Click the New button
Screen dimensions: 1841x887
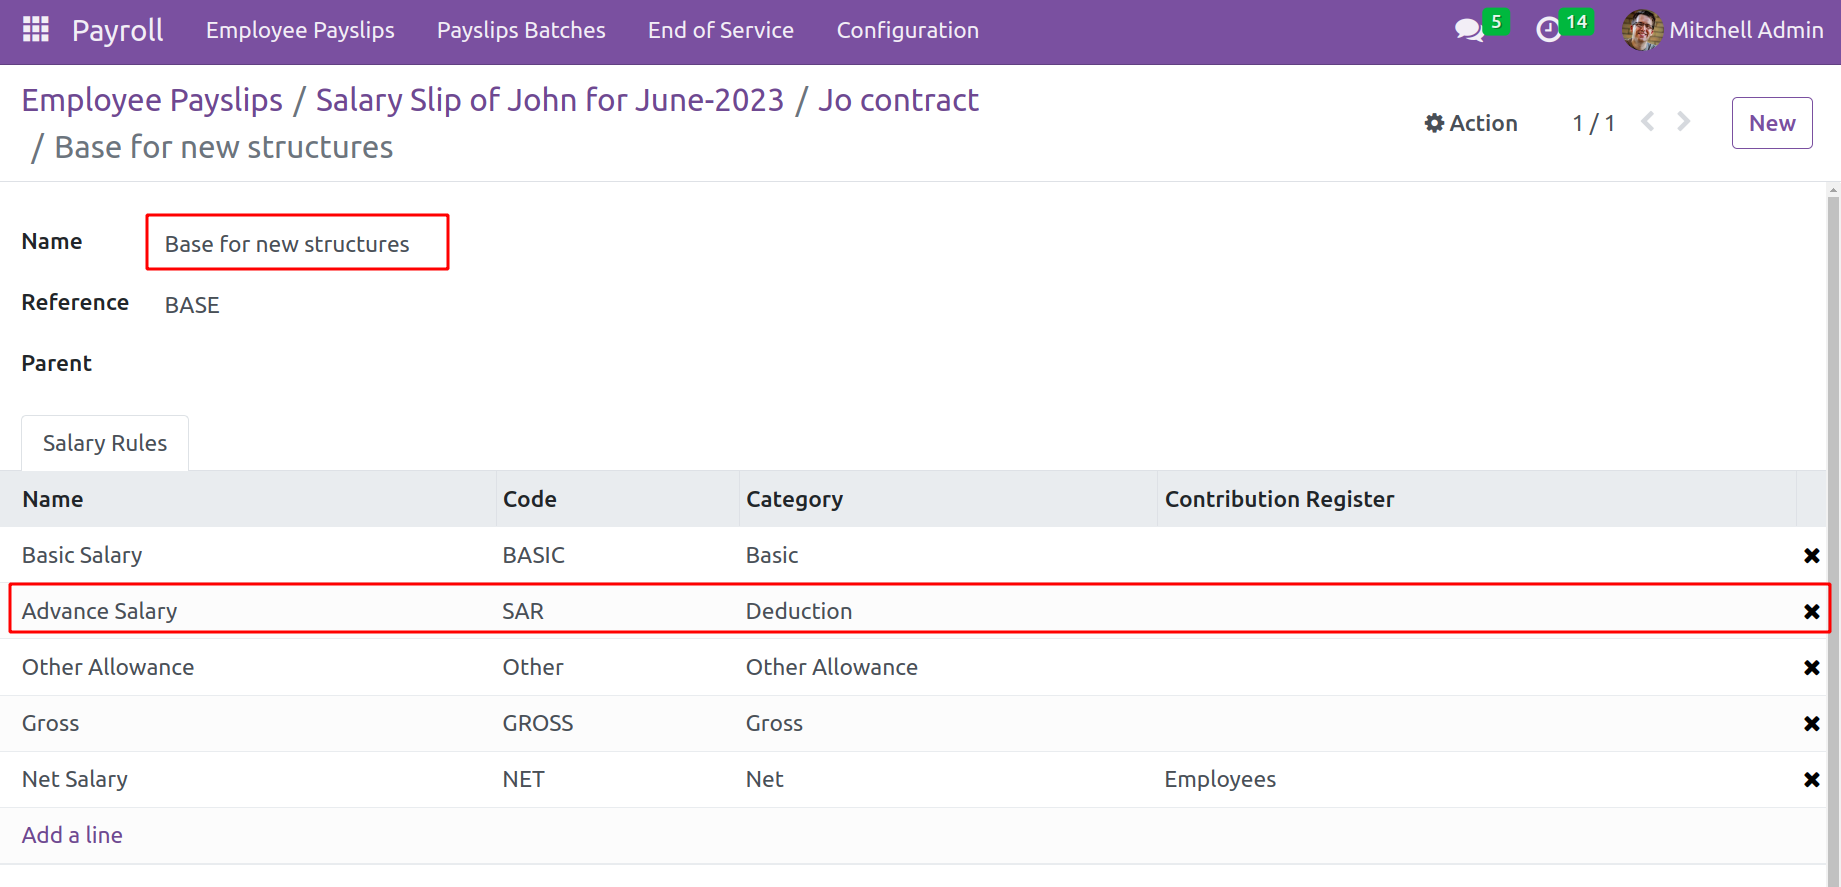tap(1771, 123)
